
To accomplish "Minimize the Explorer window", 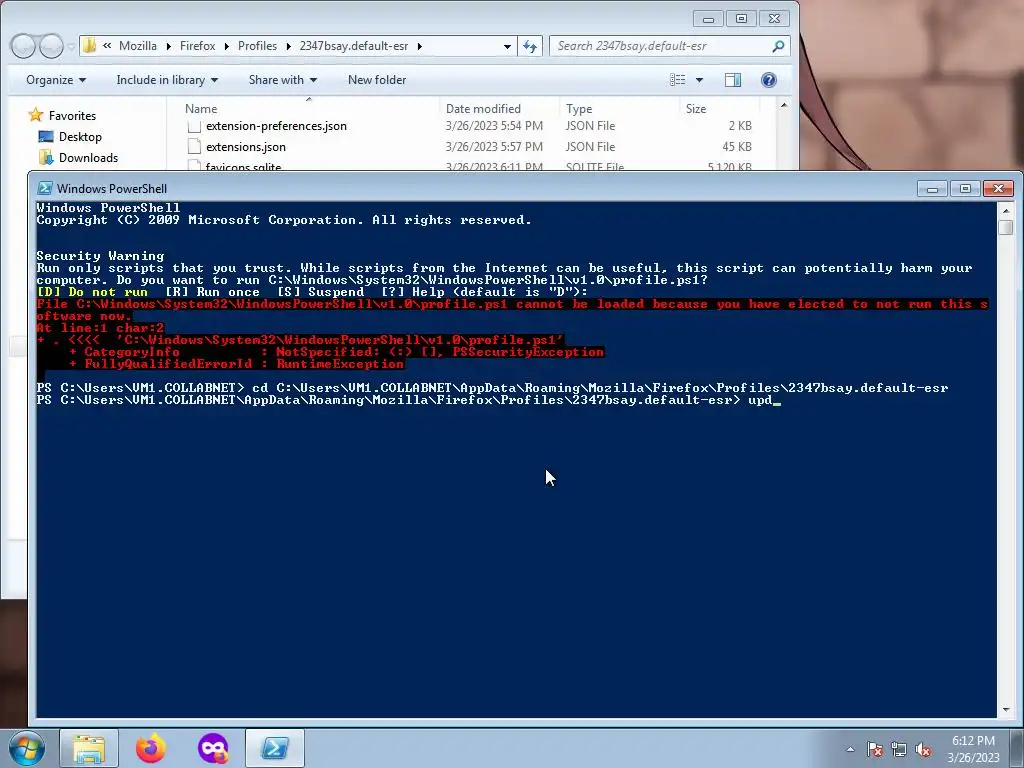I will [x=708, y=19].
